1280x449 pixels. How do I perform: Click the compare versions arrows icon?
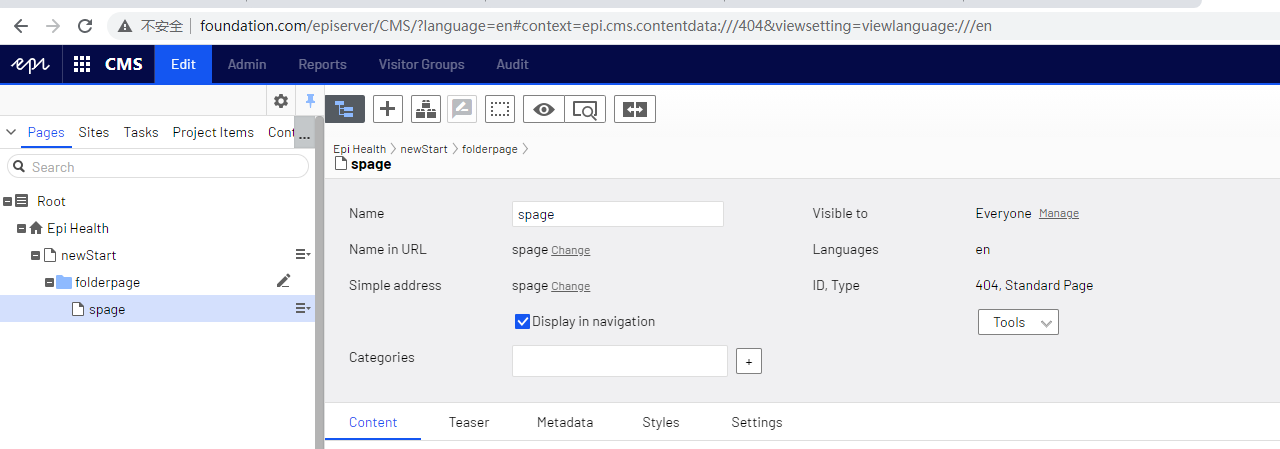coord(635,109)
